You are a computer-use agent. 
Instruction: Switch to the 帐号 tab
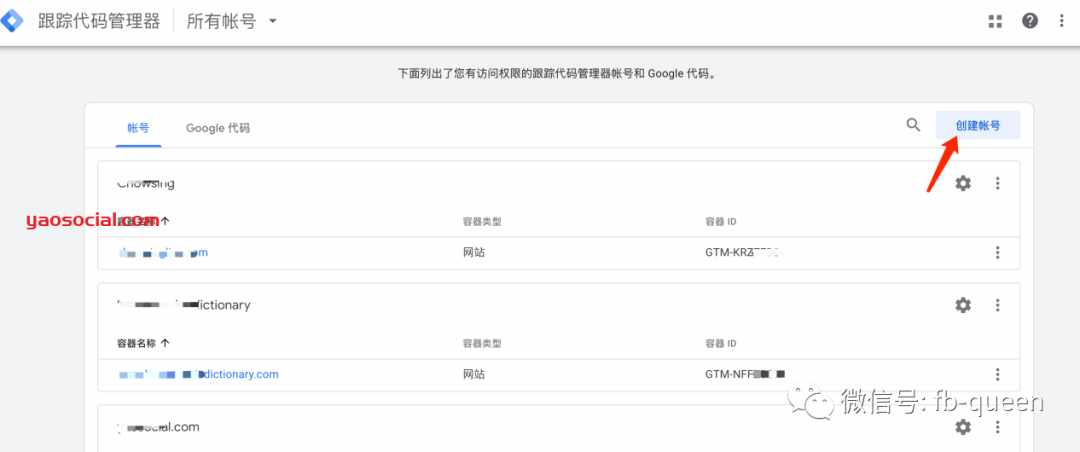pyautogui.click(x=138, y=128)
